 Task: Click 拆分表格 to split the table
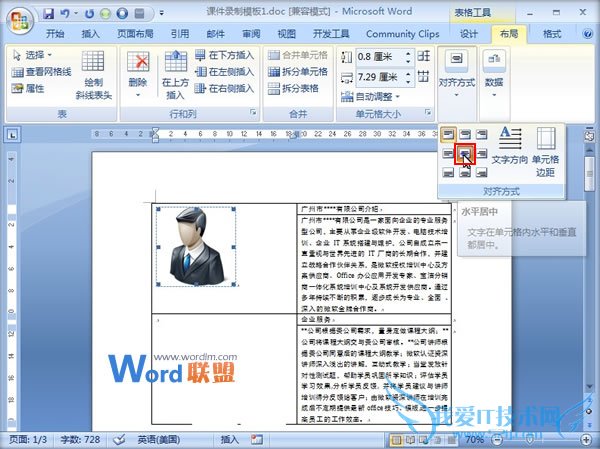point(293,88)
